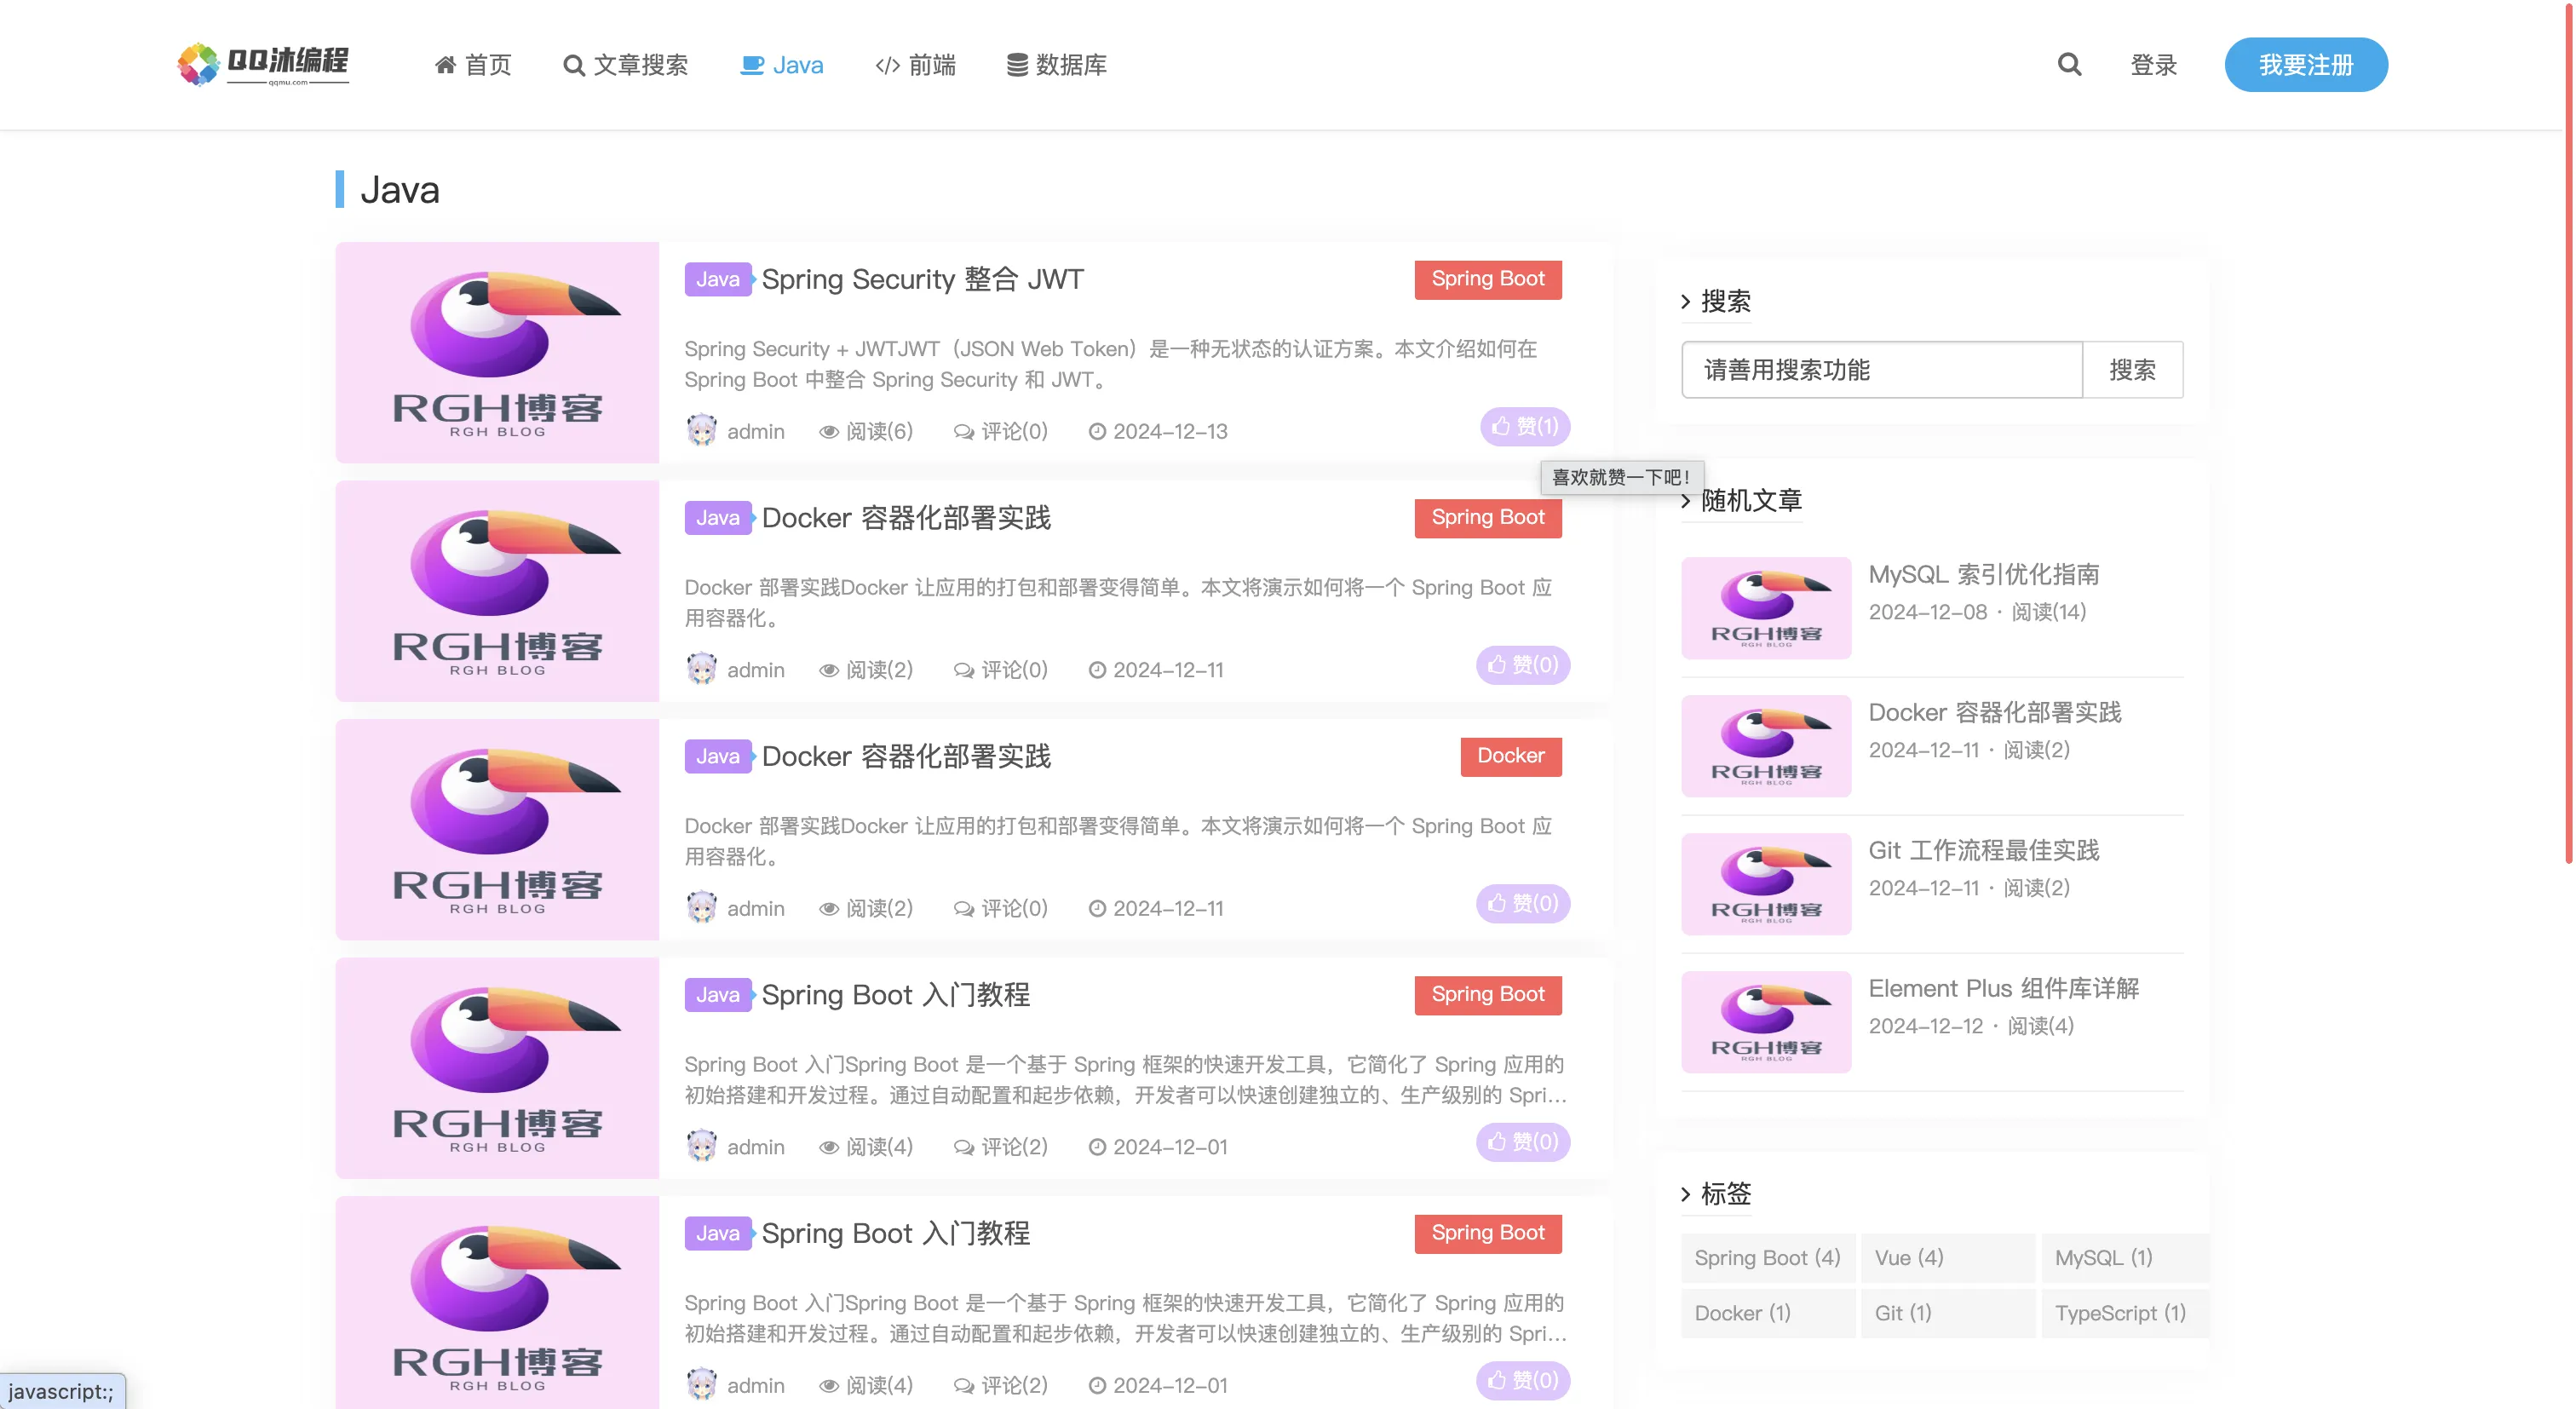
Task: Open random article Docker 容器化部署实践 in sidebar
Action: 1995,712
